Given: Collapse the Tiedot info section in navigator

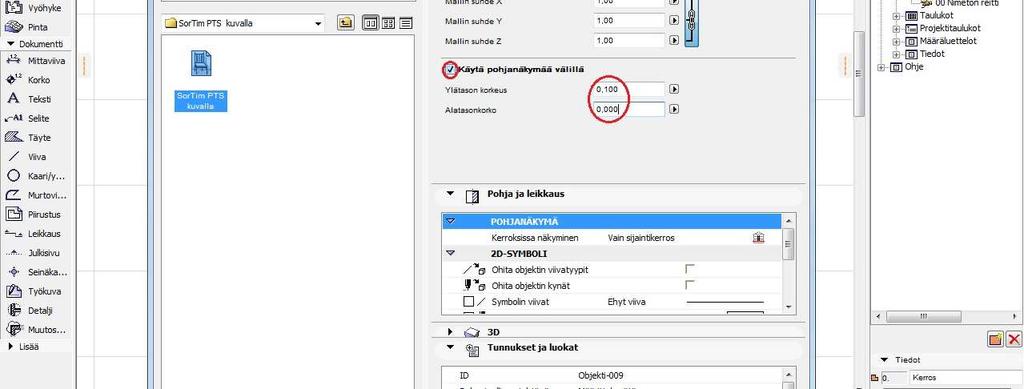Looking at the screenshot, I should (x=884, y=360).
